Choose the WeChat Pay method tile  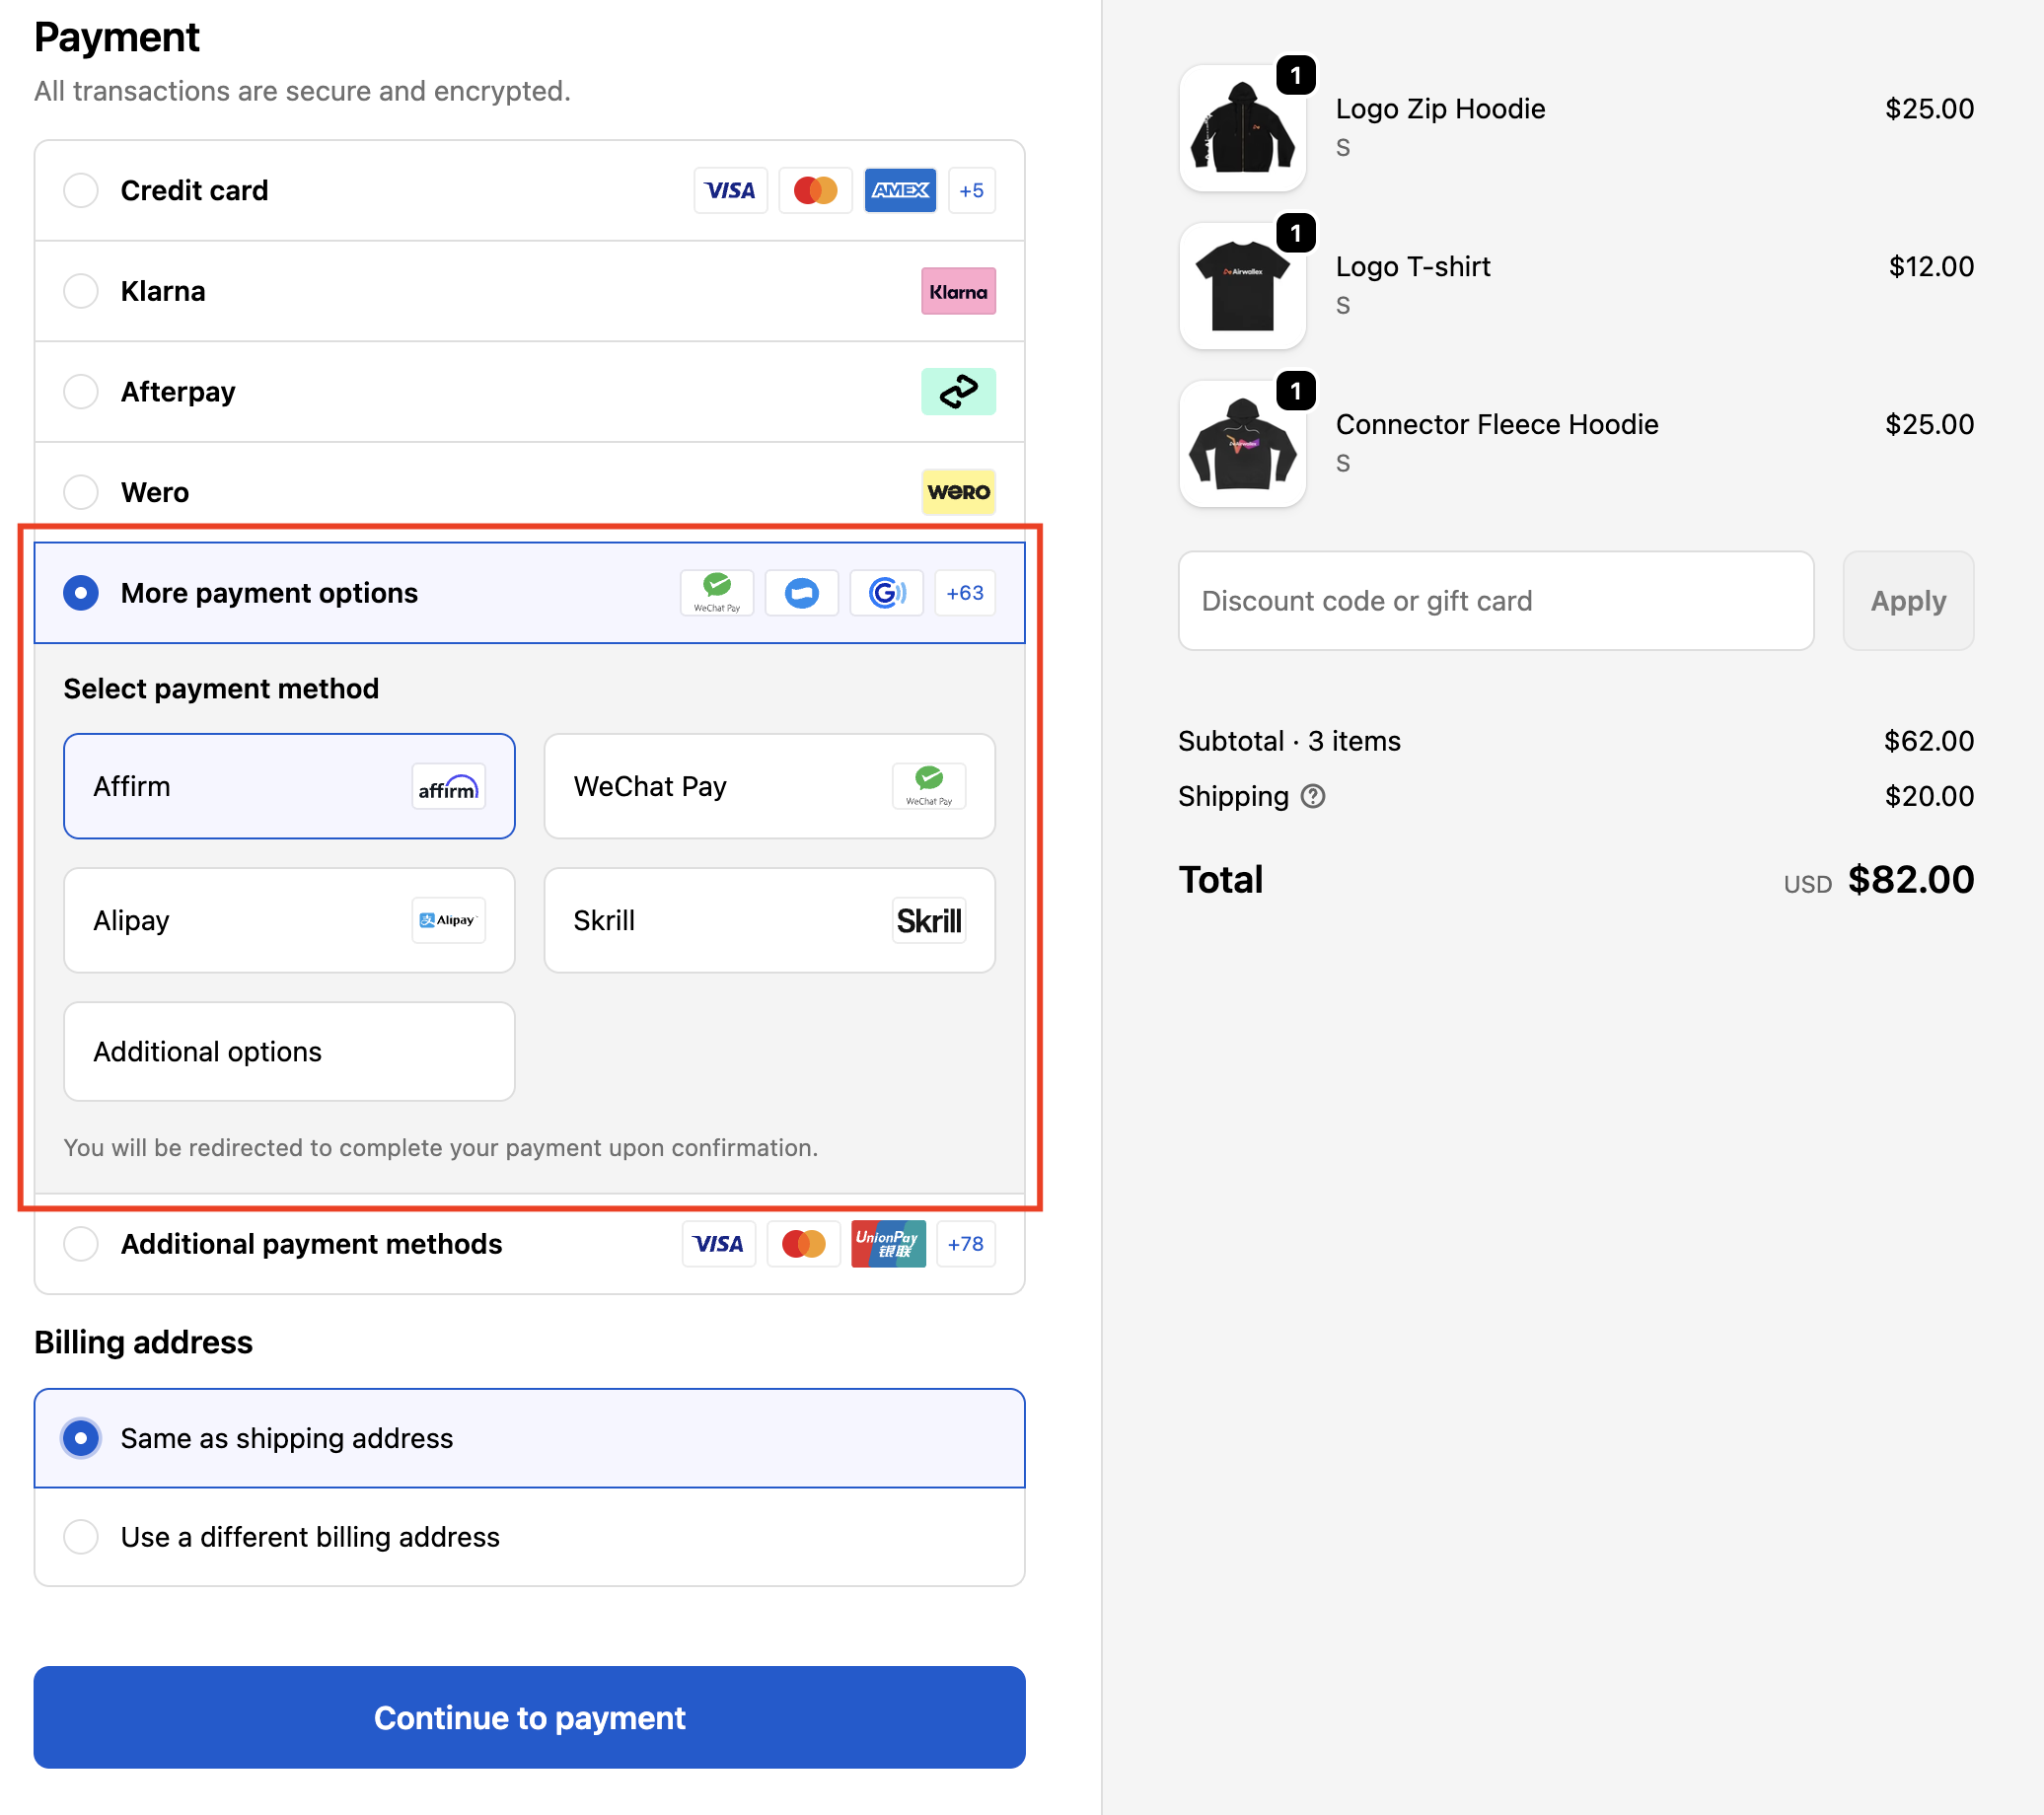coord(769,787)
